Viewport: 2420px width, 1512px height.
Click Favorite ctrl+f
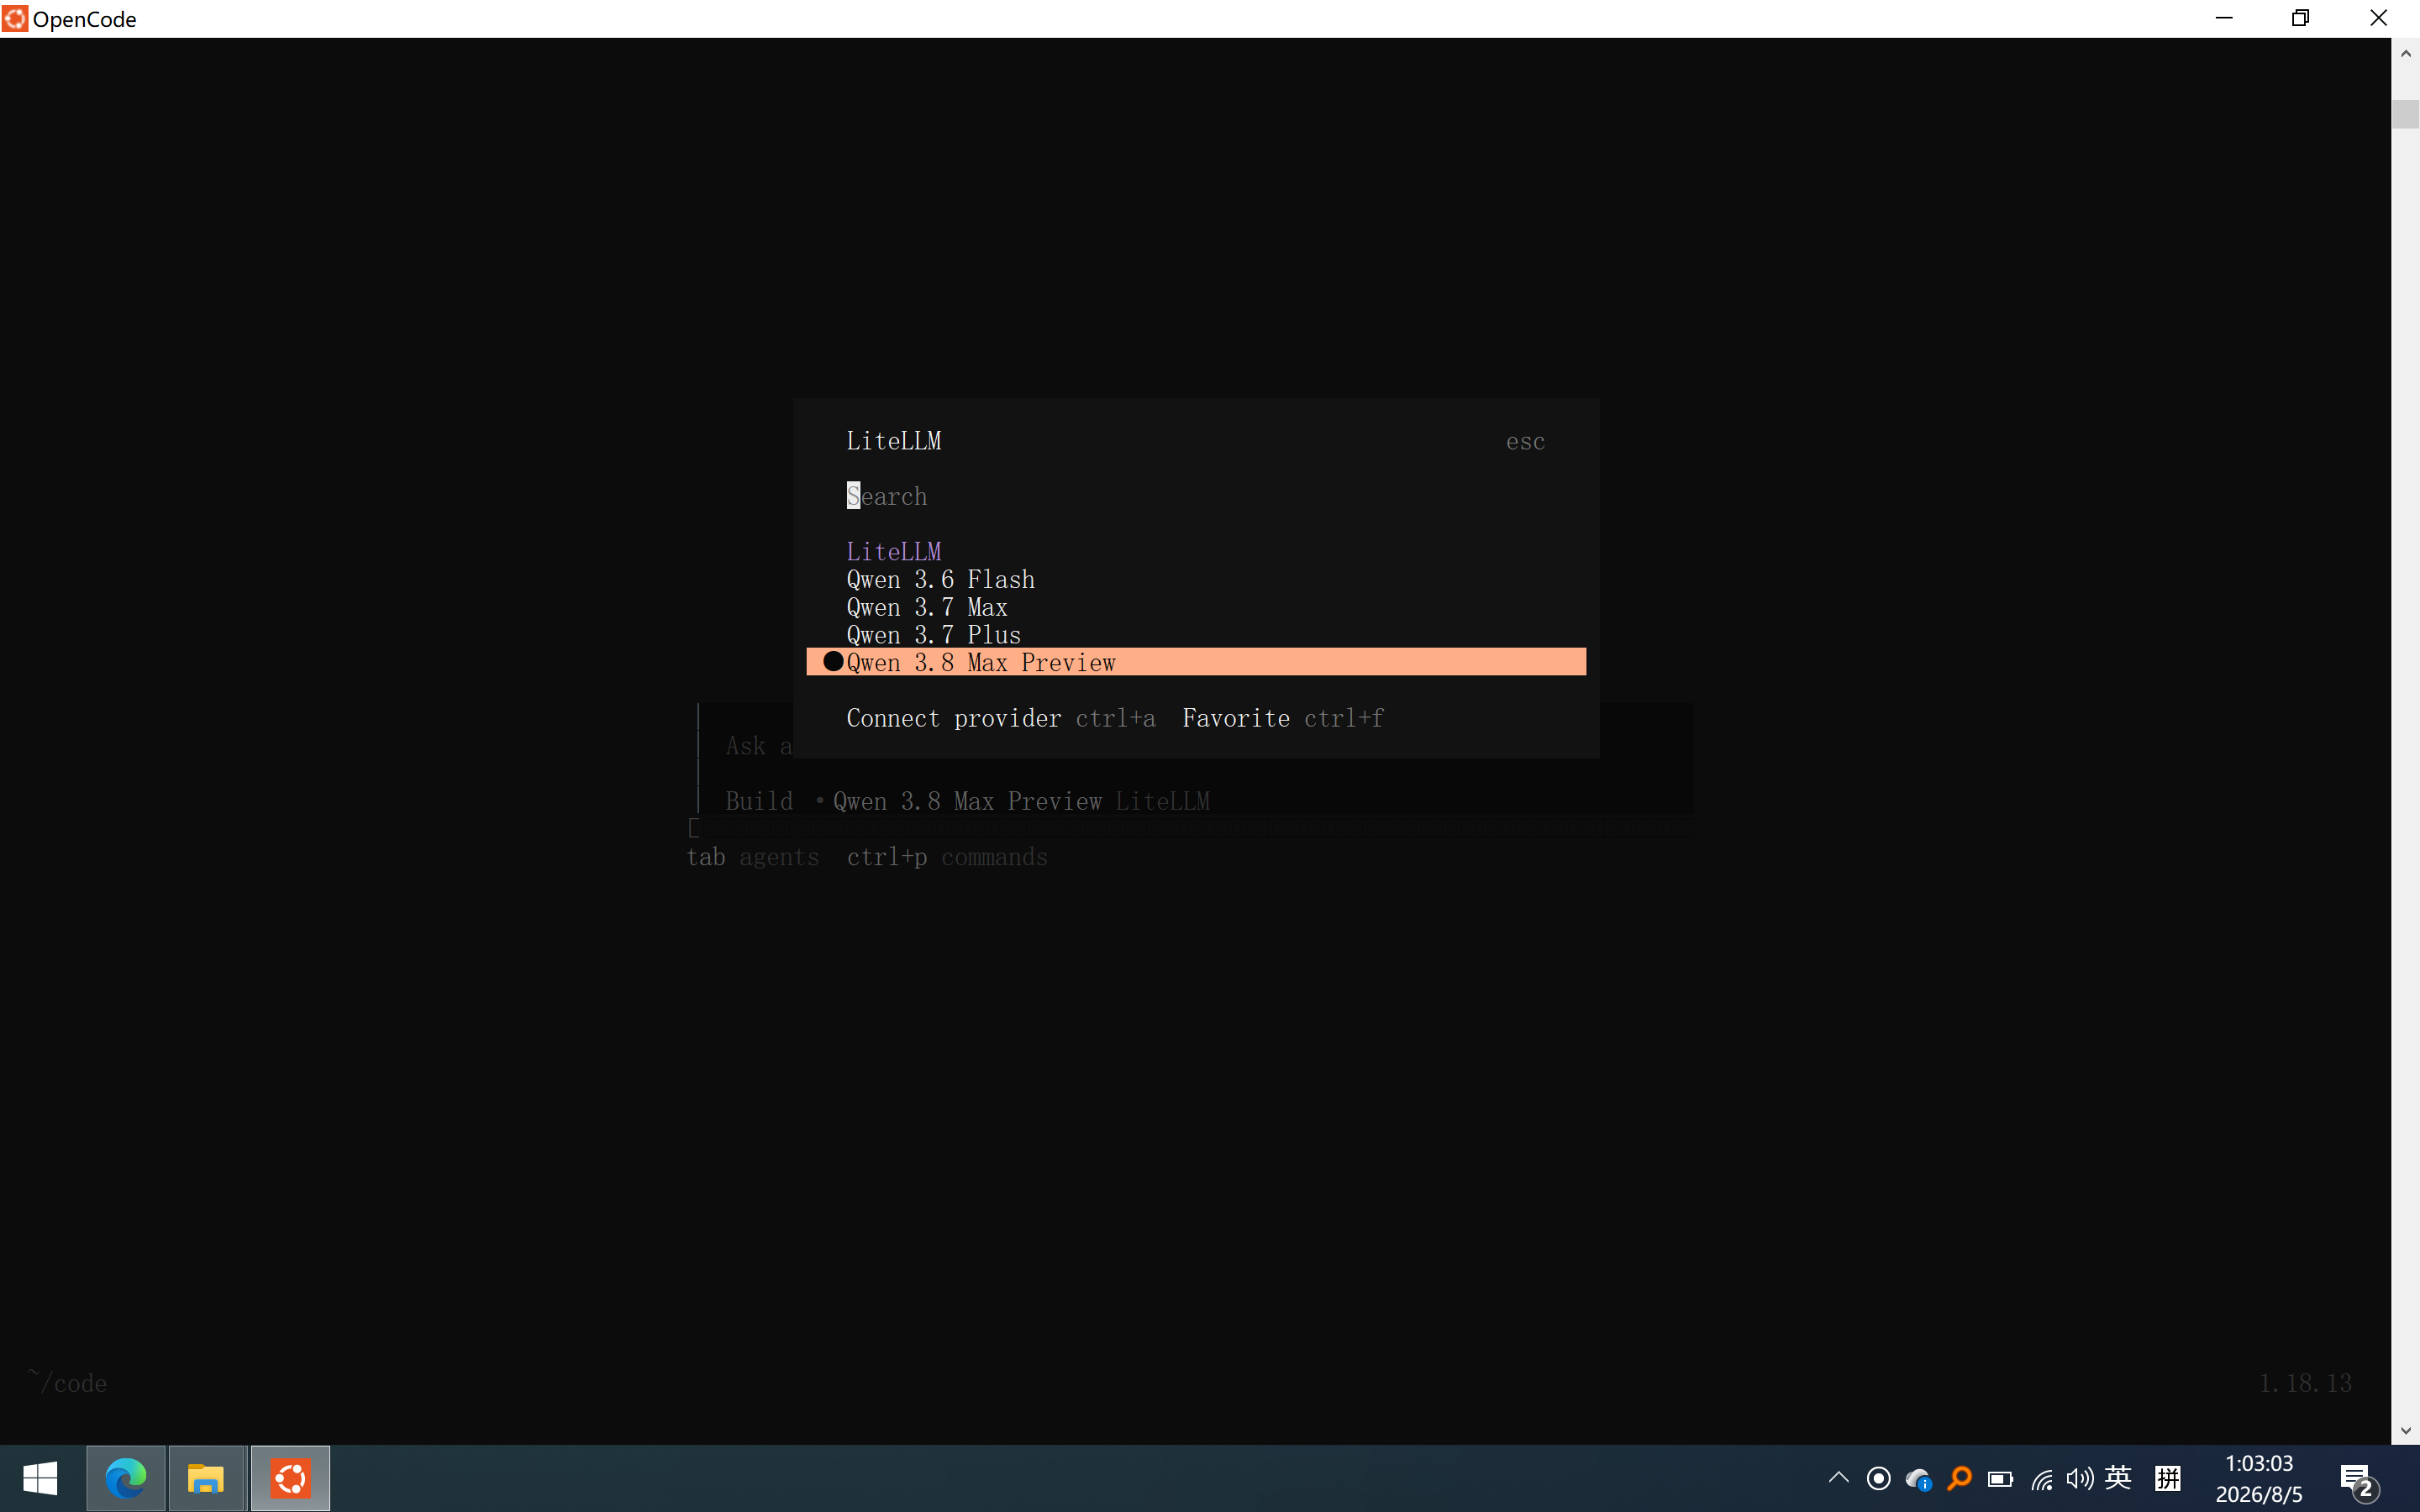[x=1283, y=718]
